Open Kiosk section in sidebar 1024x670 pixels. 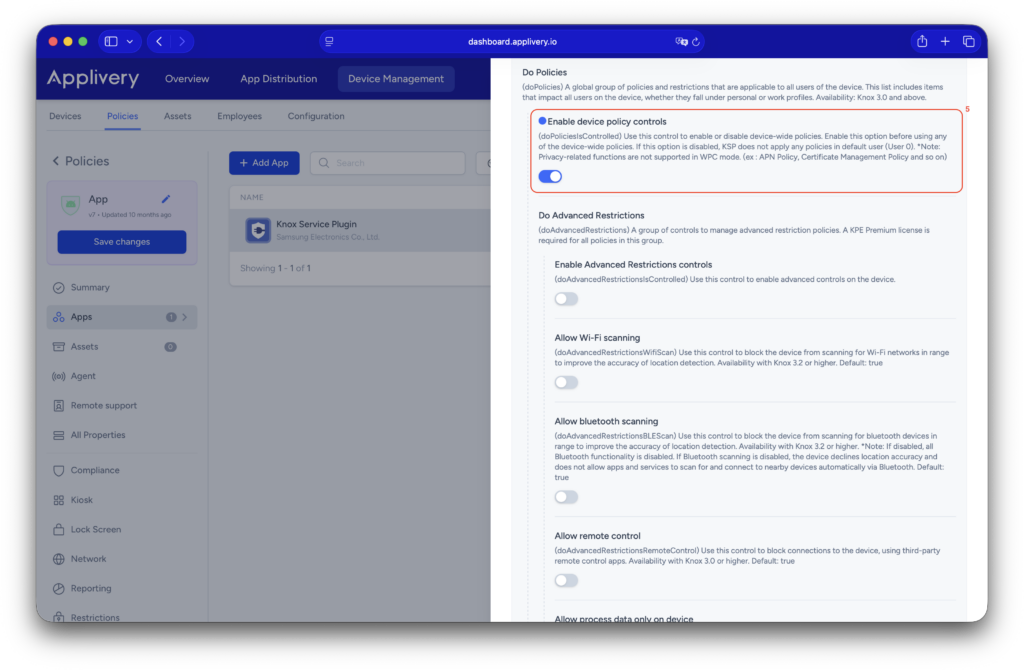click(x=81, y=500)
